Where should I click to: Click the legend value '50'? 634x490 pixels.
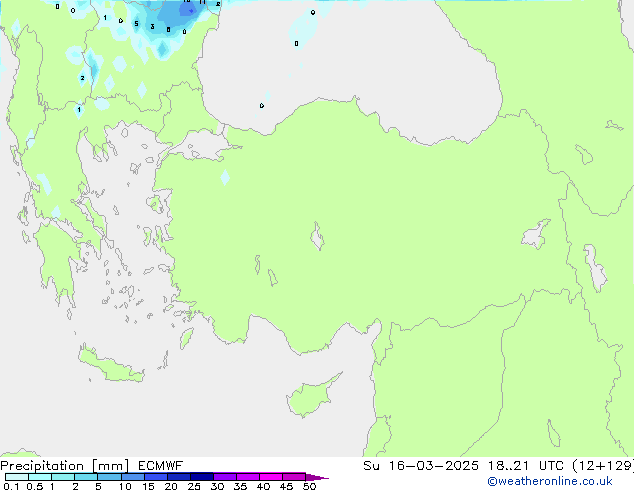[309, 486]
